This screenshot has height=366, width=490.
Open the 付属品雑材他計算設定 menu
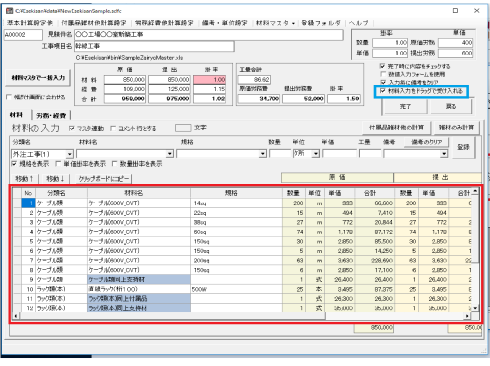(94, 23)
